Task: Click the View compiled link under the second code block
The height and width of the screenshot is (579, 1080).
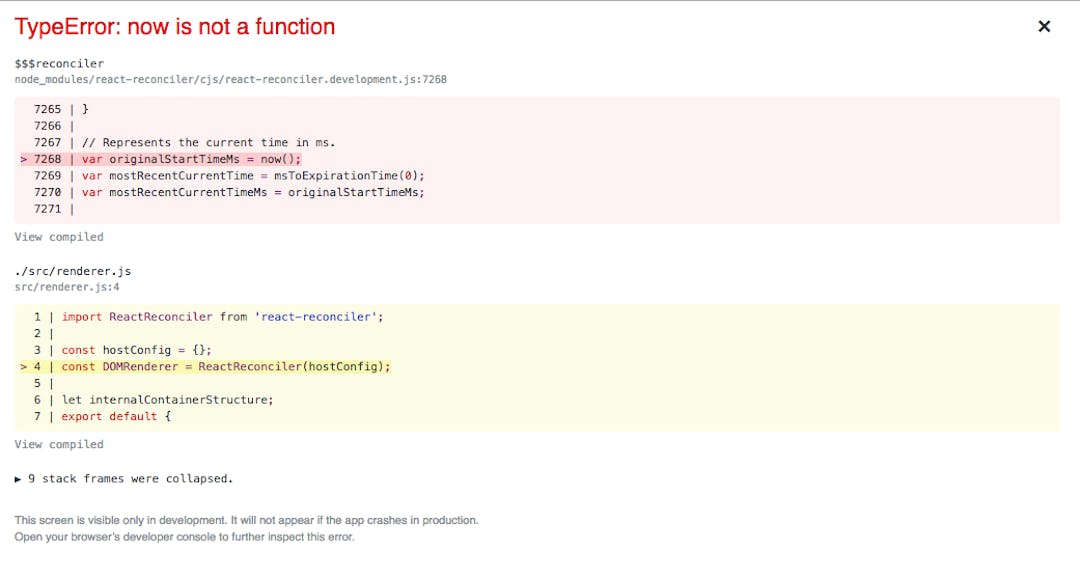Action: click(x=58, y=444)
